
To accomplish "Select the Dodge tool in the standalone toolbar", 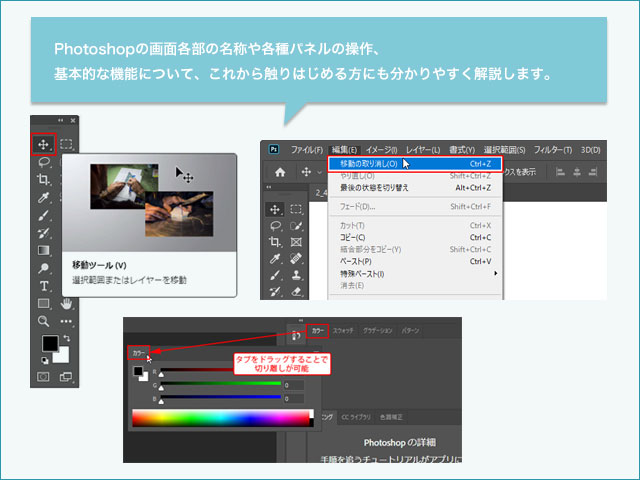I will click(43, 268).
